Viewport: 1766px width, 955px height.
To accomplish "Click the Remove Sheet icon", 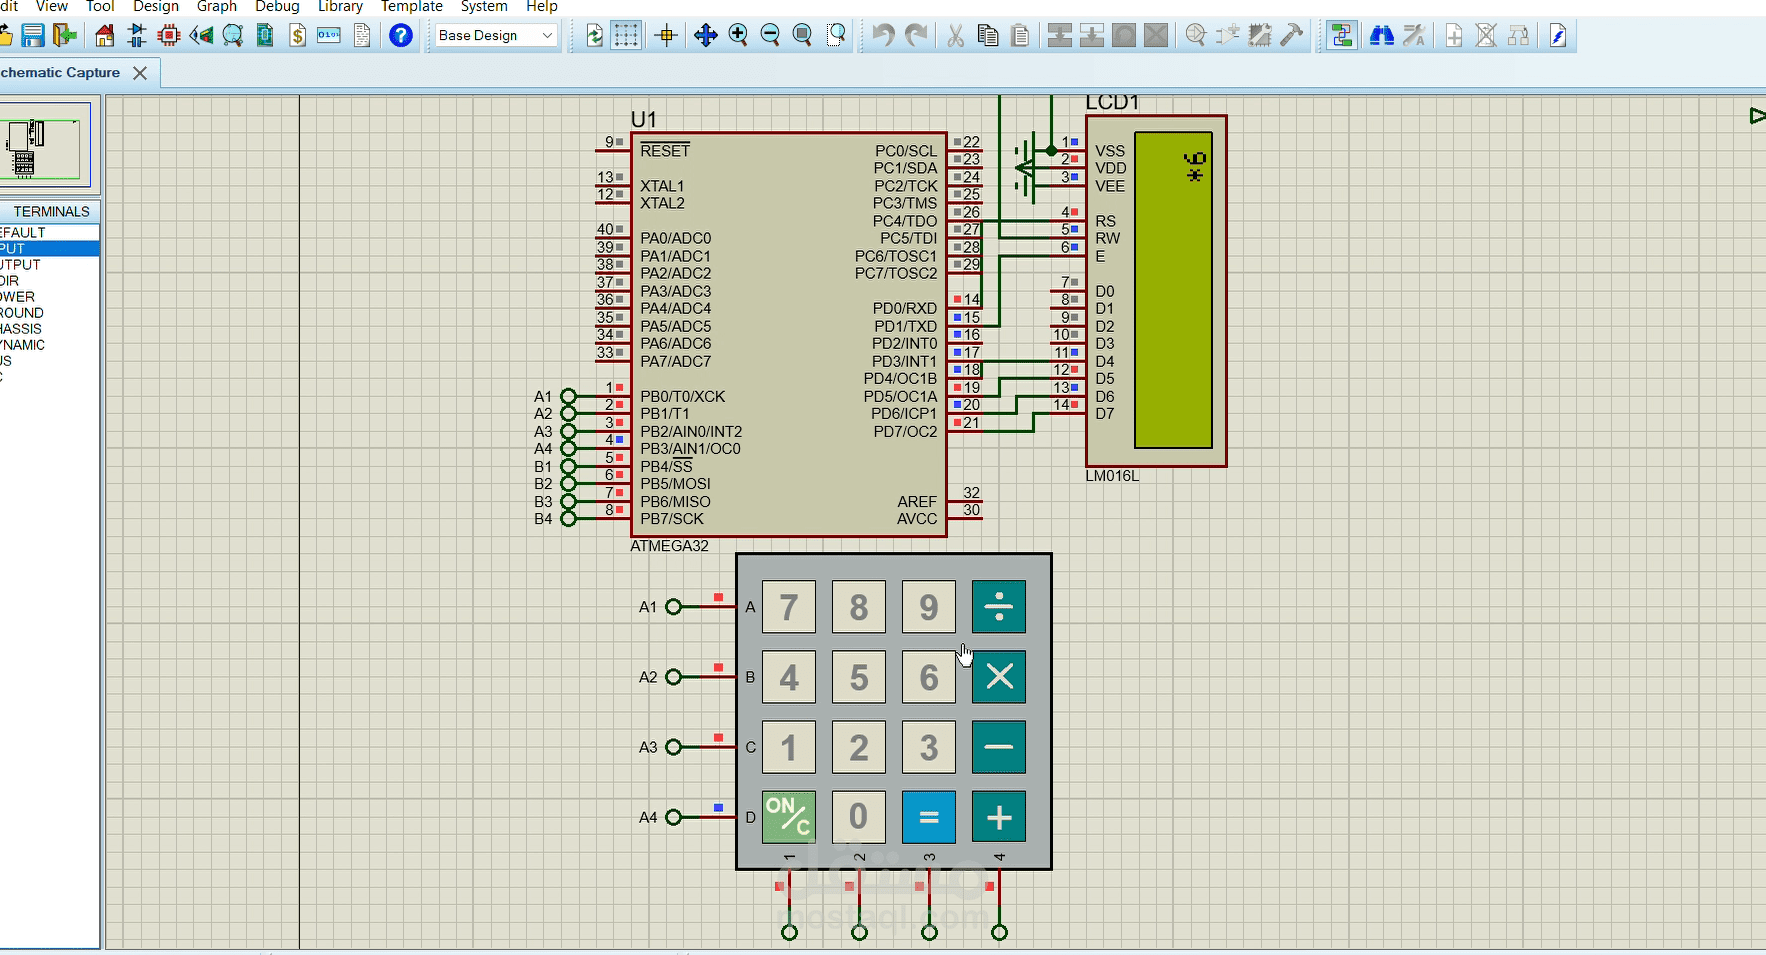I will 1487,36.
